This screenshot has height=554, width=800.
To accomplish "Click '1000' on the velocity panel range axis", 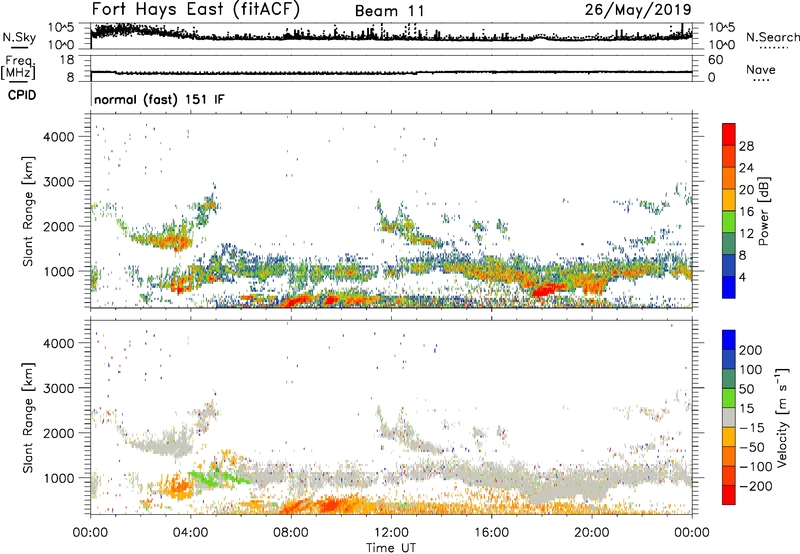I will click(x=59, y=478).
